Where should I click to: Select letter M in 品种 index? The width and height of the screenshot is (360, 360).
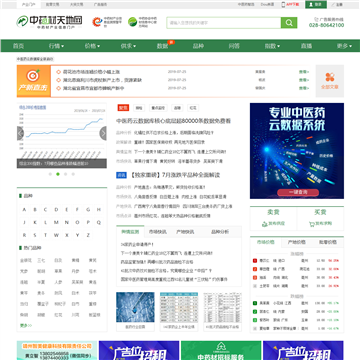[56, 222]
